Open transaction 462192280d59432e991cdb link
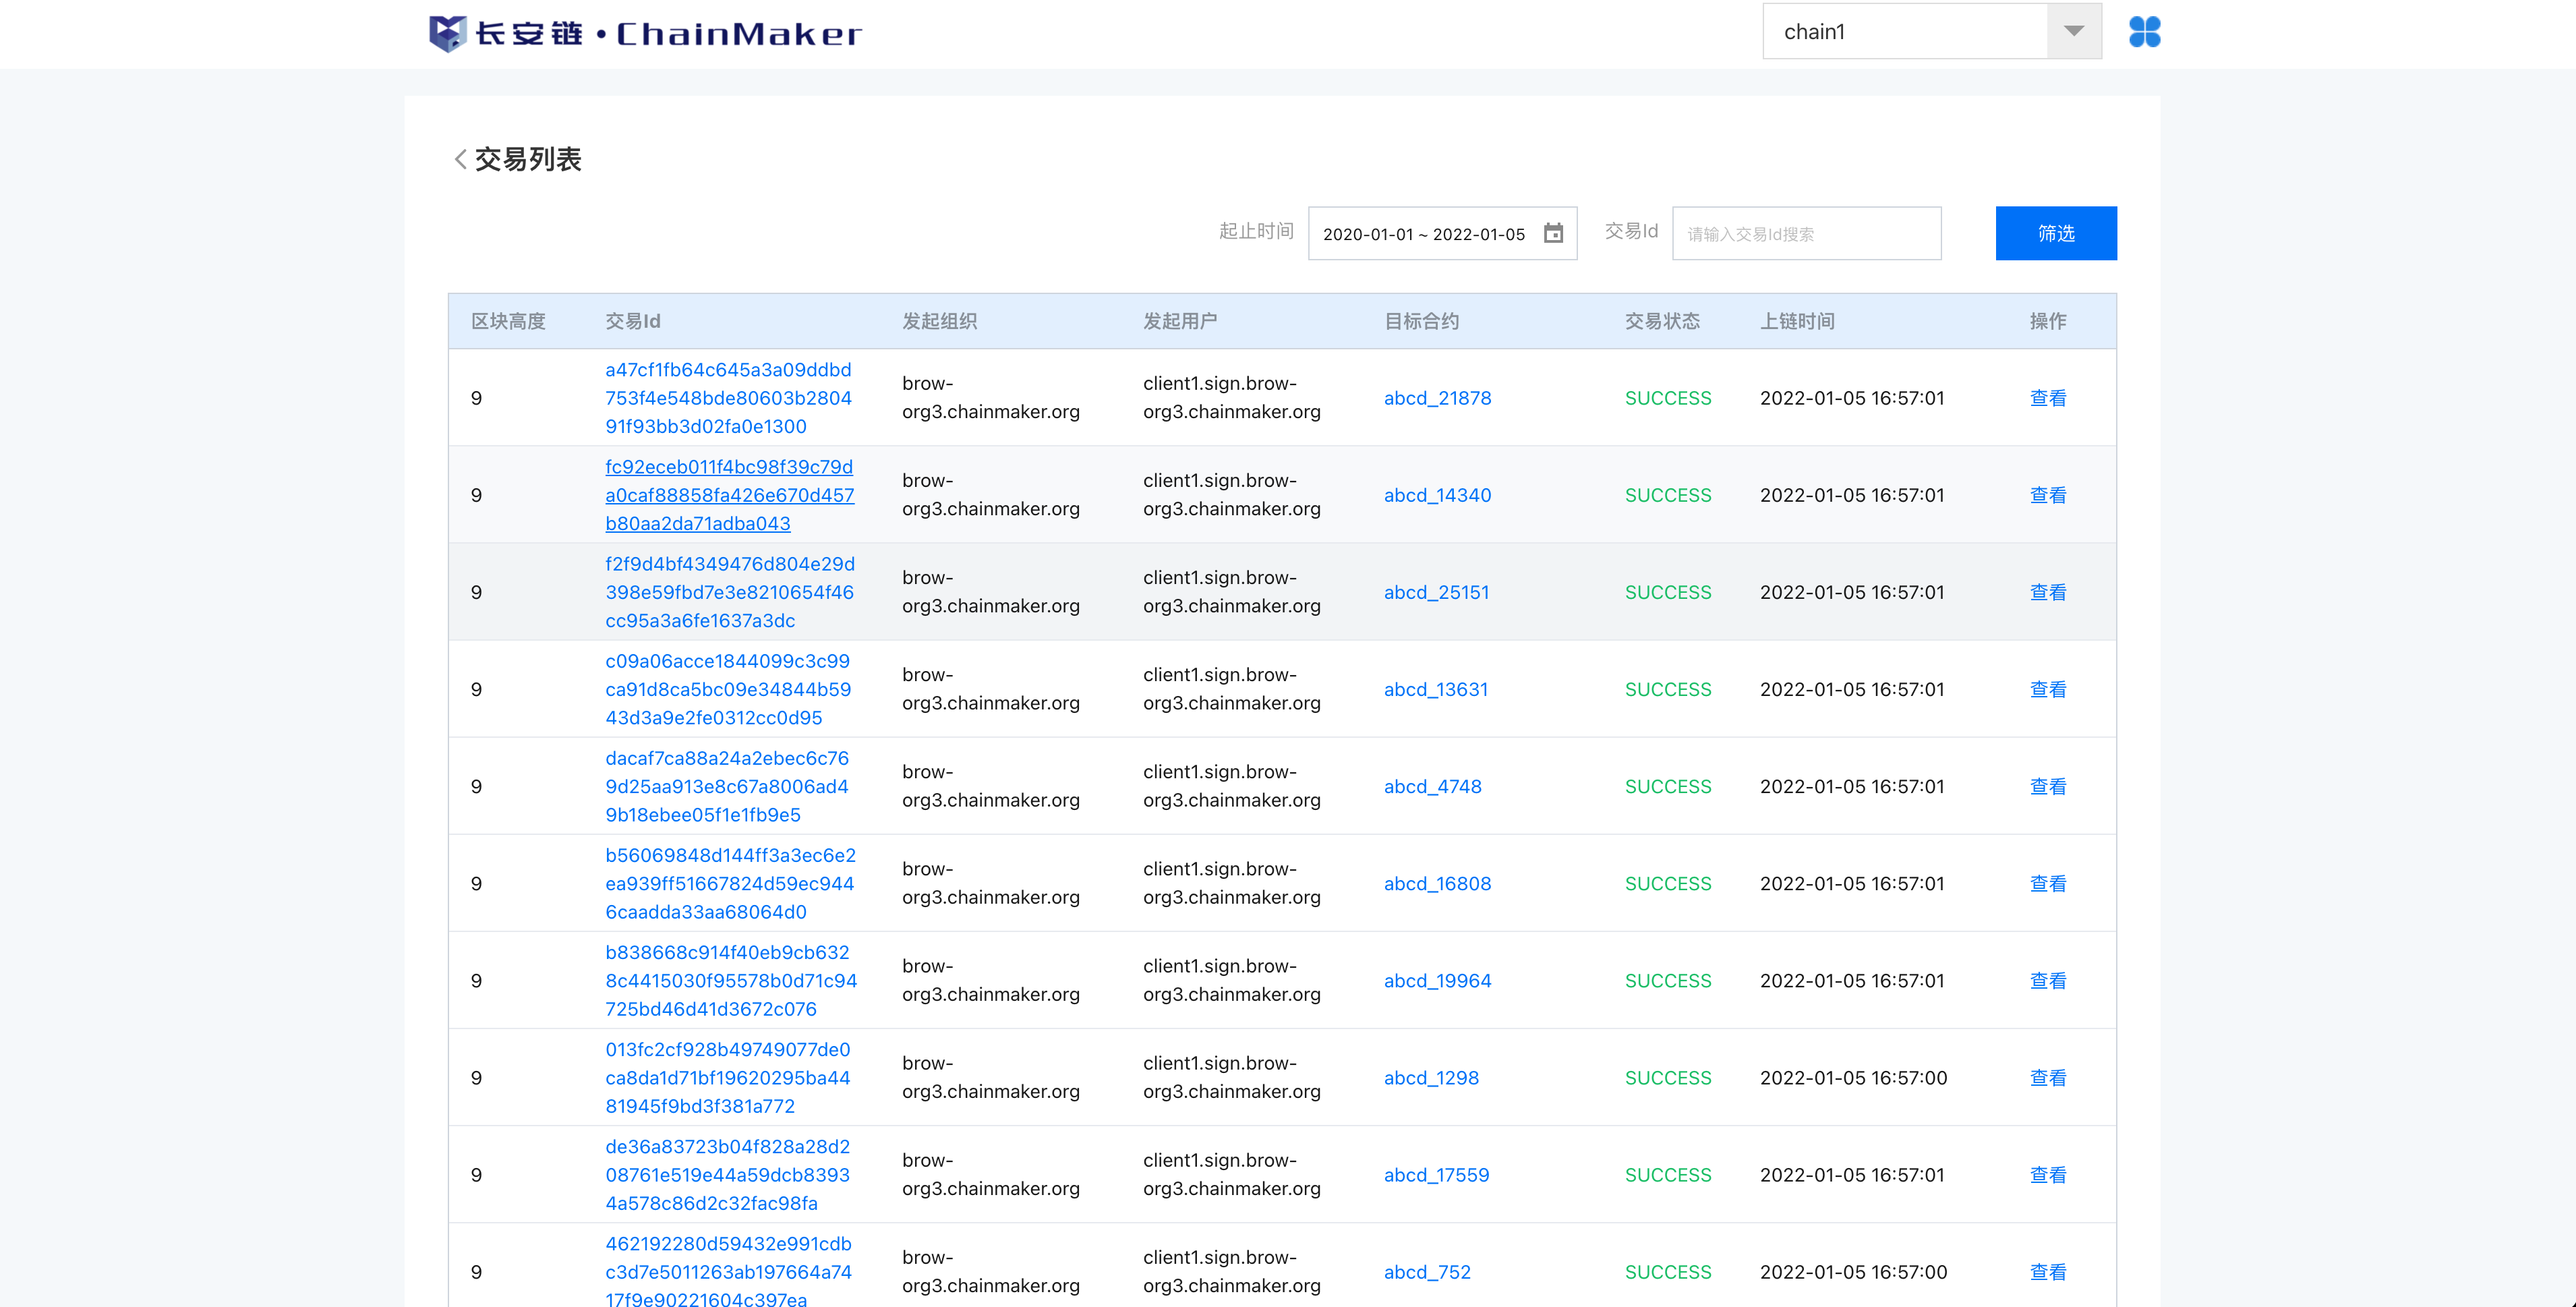2576x1307 pixels. point(729,1270)
